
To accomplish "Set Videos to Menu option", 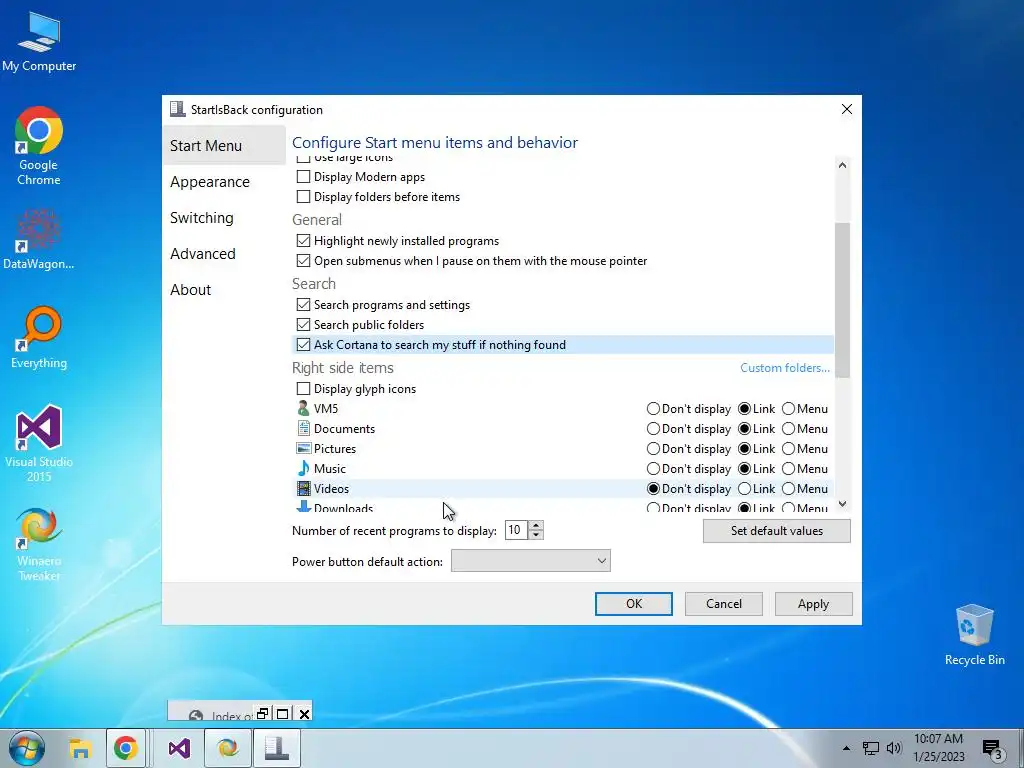I will [x=788, y=489].
